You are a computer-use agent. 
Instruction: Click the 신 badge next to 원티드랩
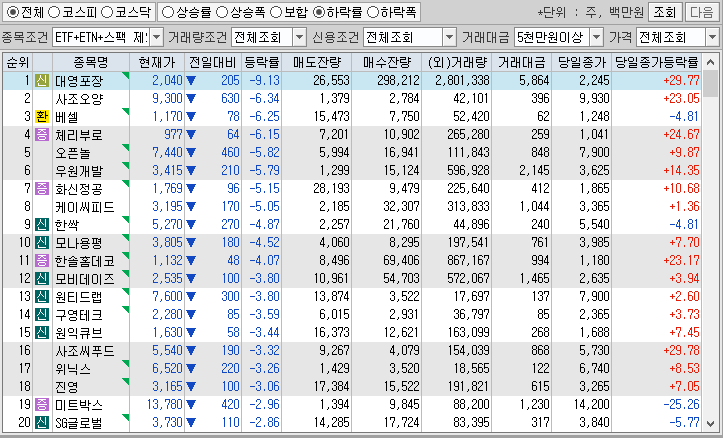coord(41,296)
